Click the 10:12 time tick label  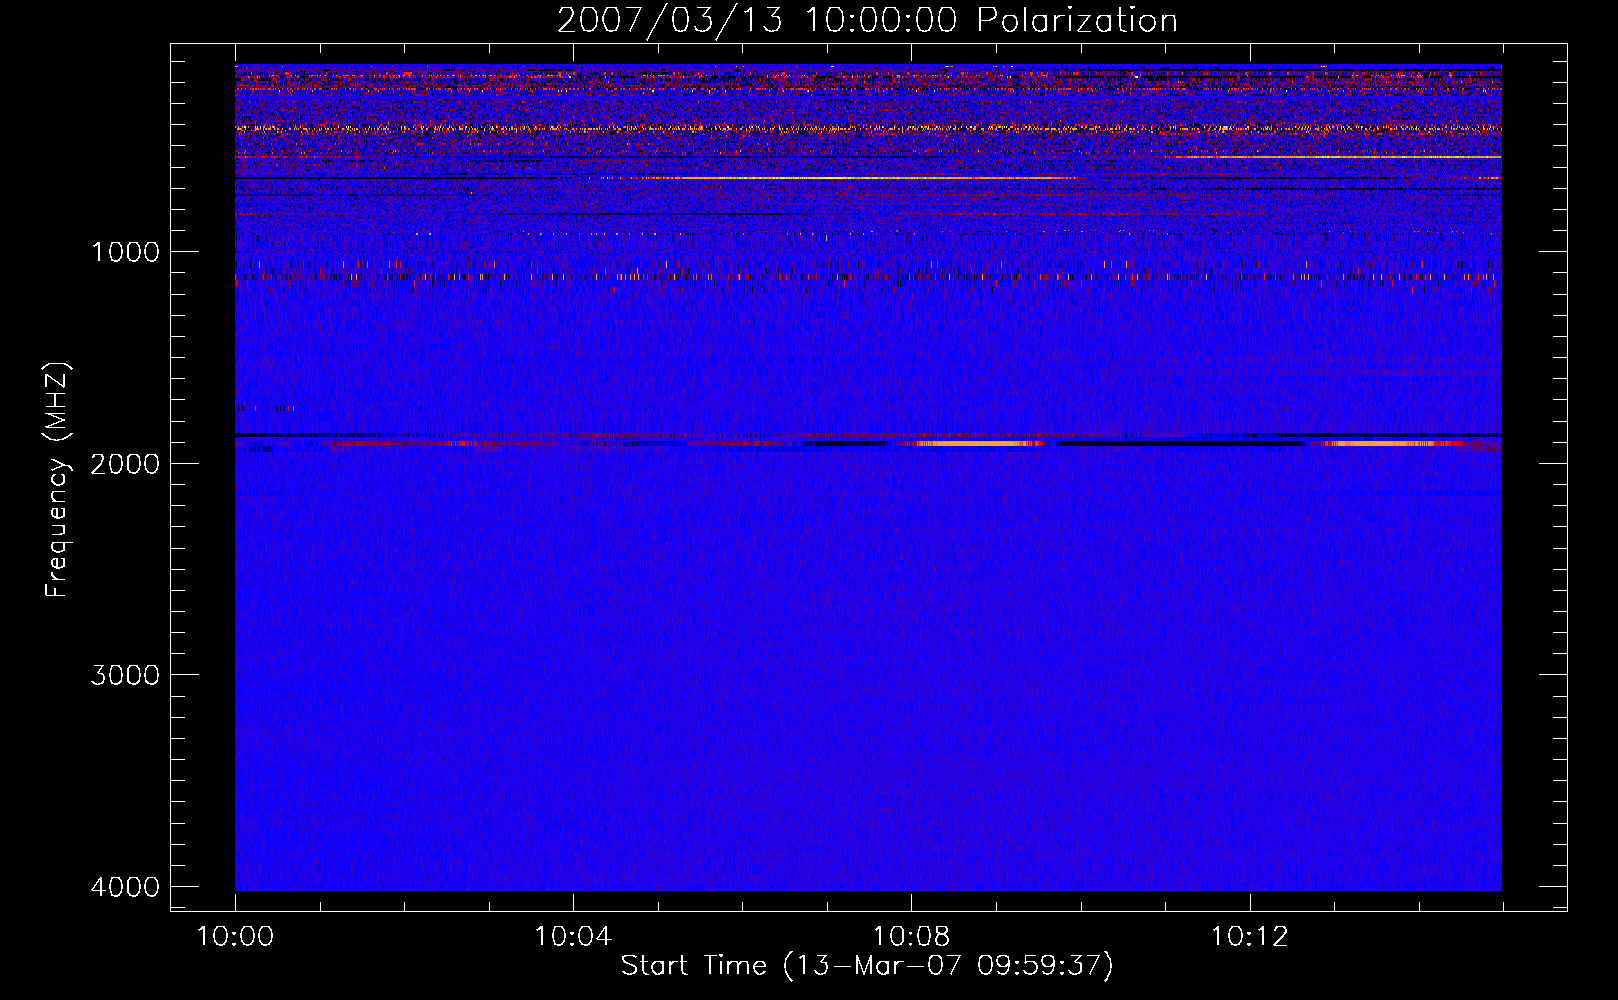coord(1249,937)
